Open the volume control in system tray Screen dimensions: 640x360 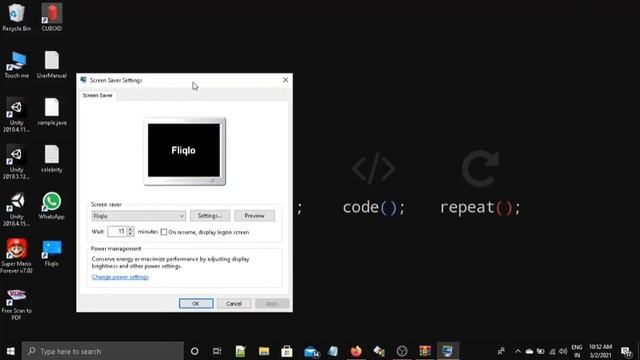[x=563, y=351]
